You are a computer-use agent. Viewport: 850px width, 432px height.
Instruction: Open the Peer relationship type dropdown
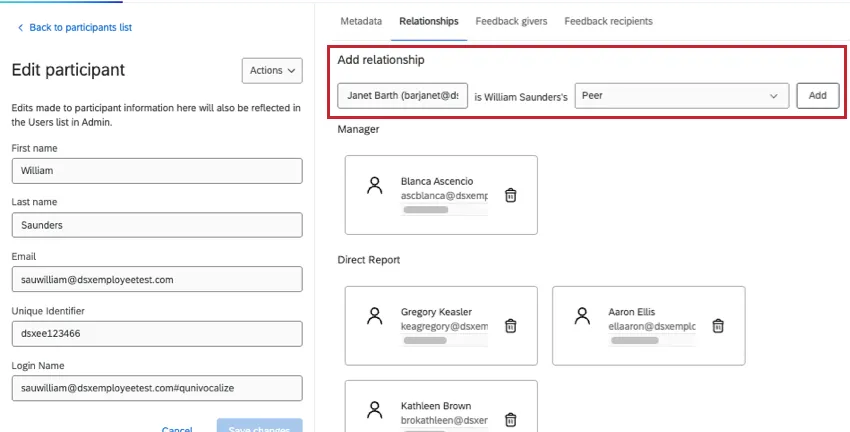[x=682, y=96]
